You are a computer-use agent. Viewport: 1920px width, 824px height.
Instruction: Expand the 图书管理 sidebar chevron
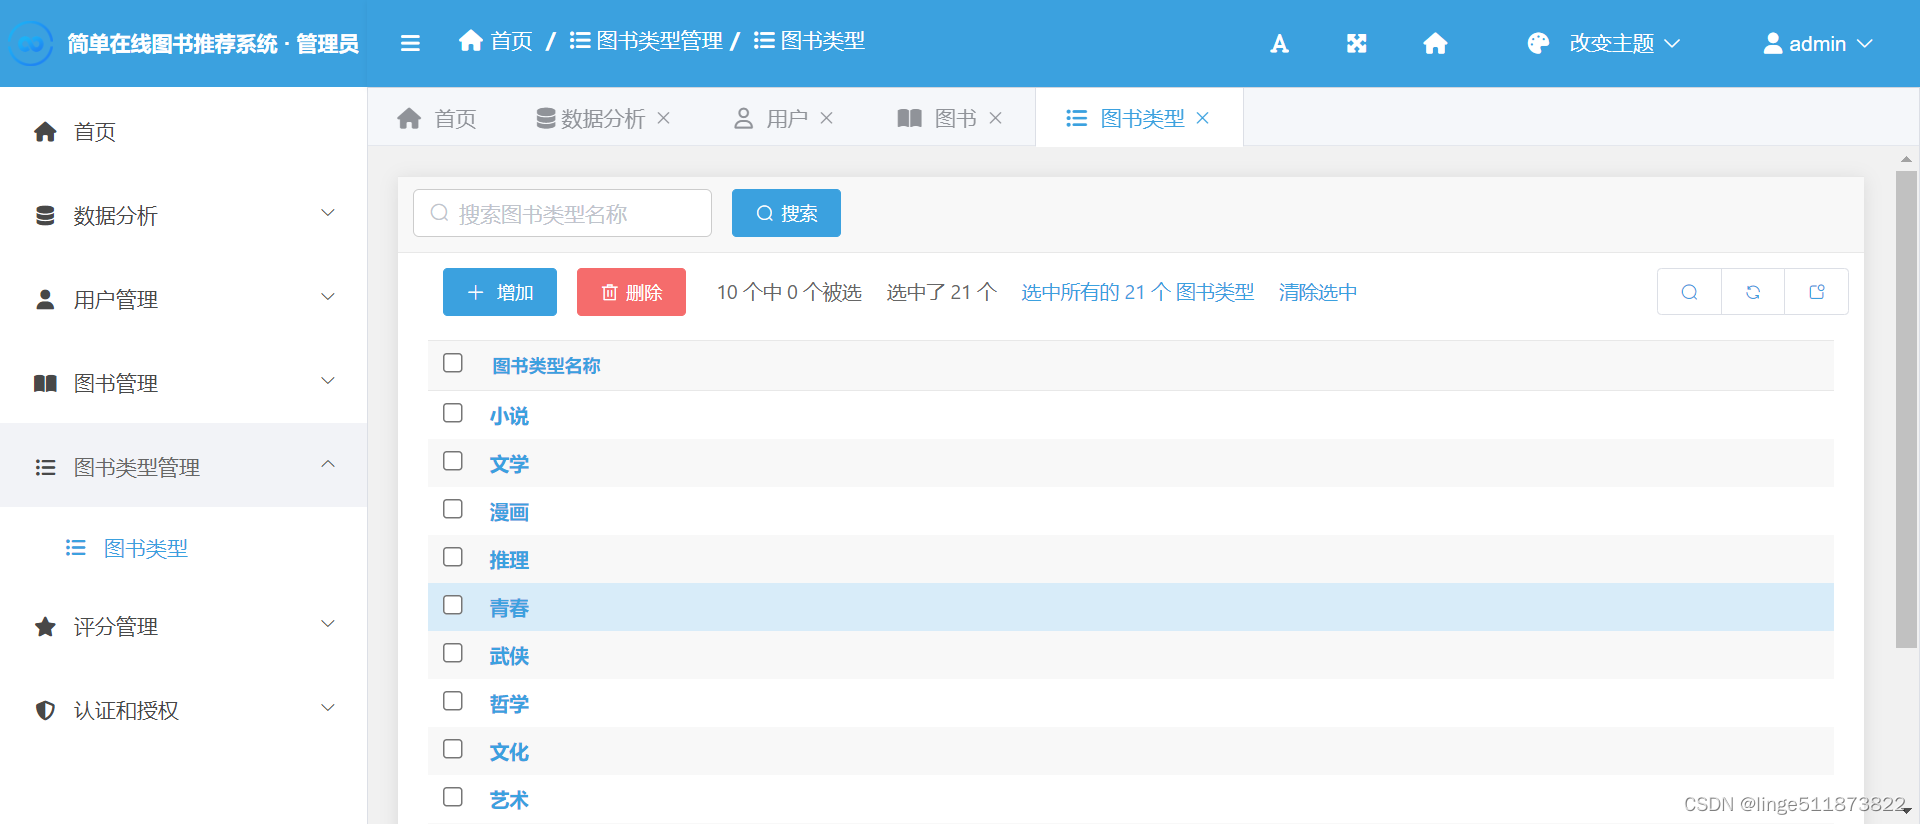point(328,381)
